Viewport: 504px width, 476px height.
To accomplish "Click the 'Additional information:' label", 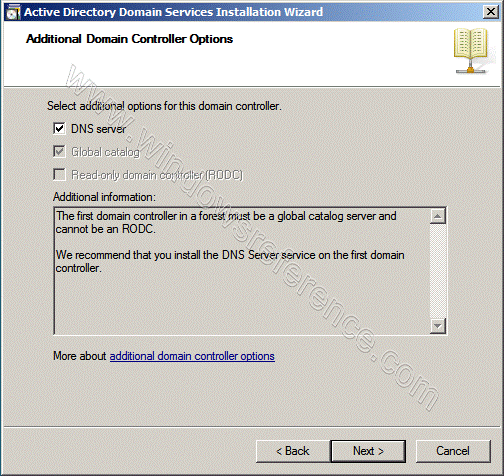I will pyautogui.click(x=104, y=197).
